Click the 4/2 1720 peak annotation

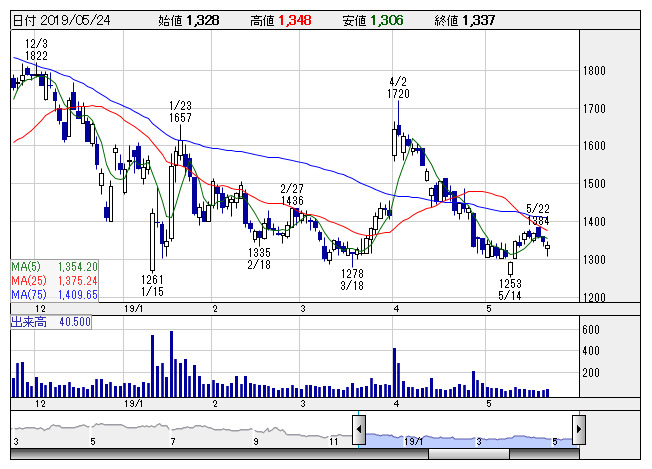[x=398, y=88]
